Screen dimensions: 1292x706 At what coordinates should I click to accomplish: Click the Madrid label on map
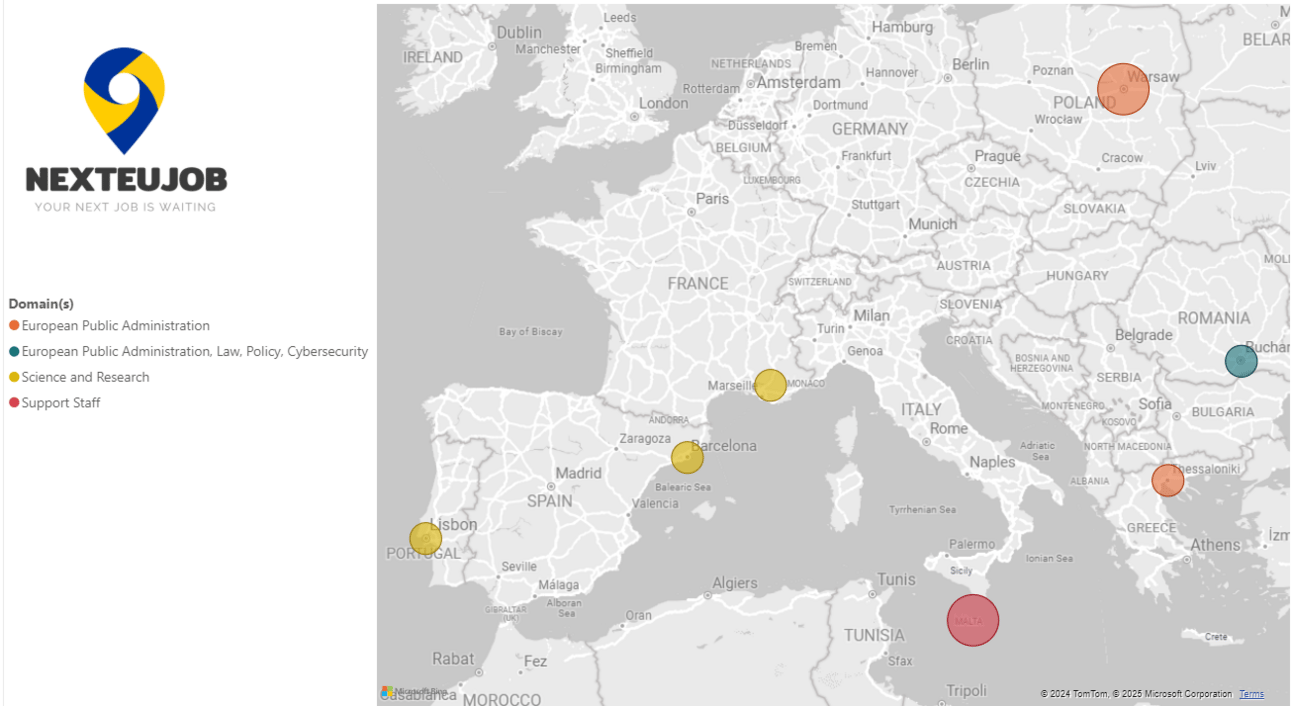[578, 473]
